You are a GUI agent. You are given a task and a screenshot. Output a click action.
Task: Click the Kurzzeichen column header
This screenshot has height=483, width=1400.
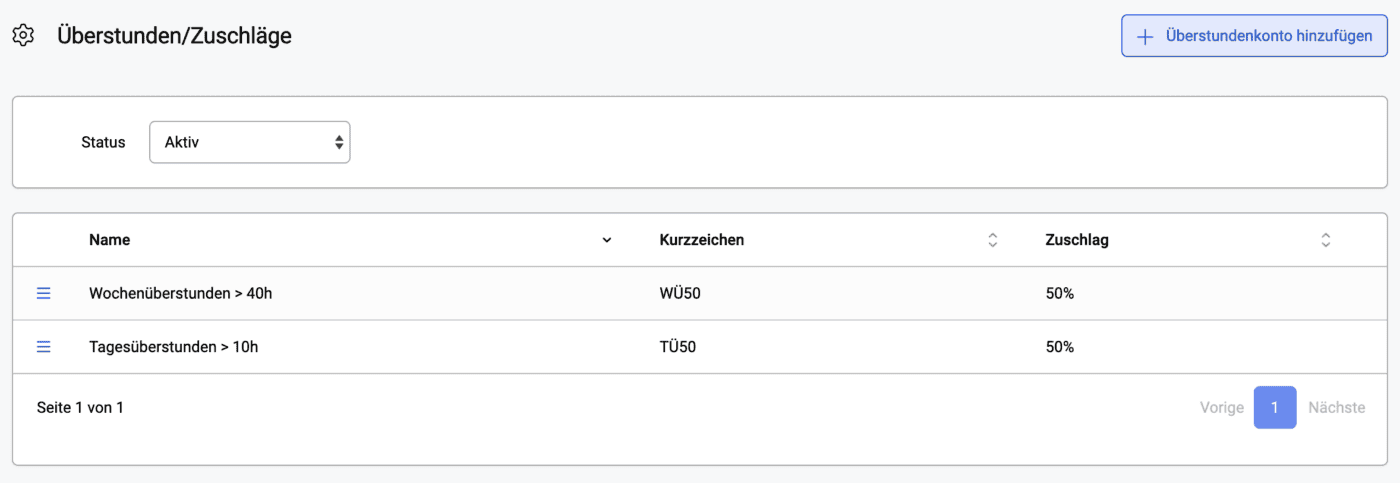[702, 240]
